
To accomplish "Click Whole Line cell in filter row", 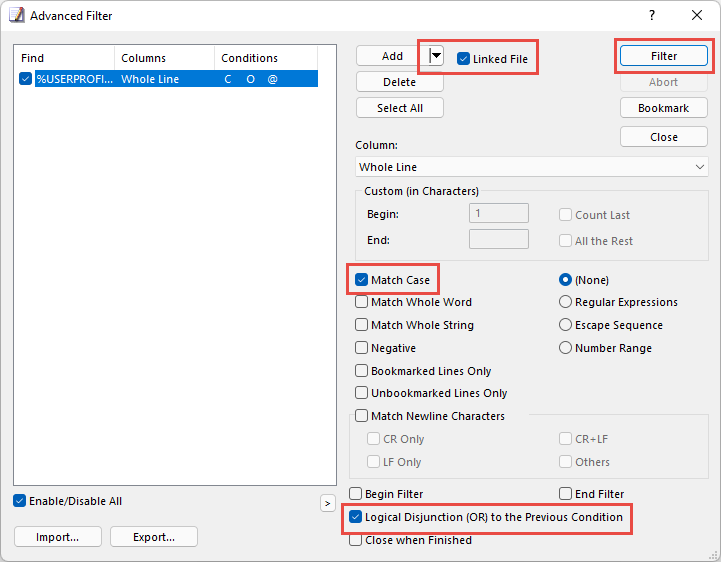I will [x=150, y=79].
